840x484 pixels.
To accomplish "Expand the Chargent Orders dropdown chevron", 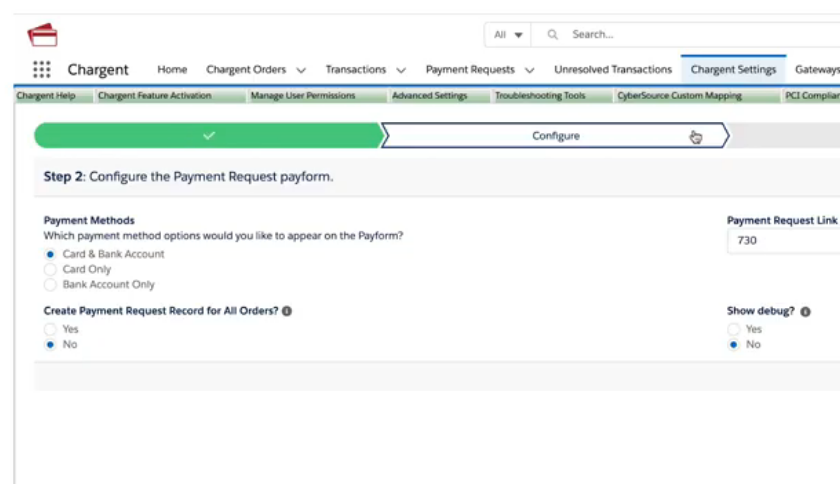I will coord(300,70).
